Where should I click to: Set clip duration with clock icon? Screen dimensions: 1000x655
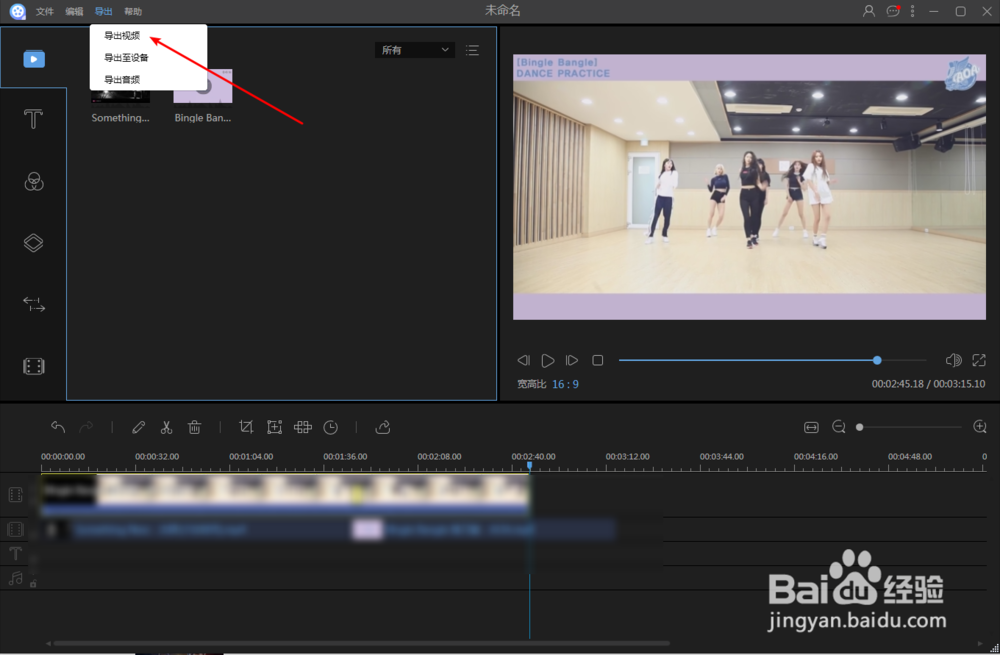tap(330, 427)
